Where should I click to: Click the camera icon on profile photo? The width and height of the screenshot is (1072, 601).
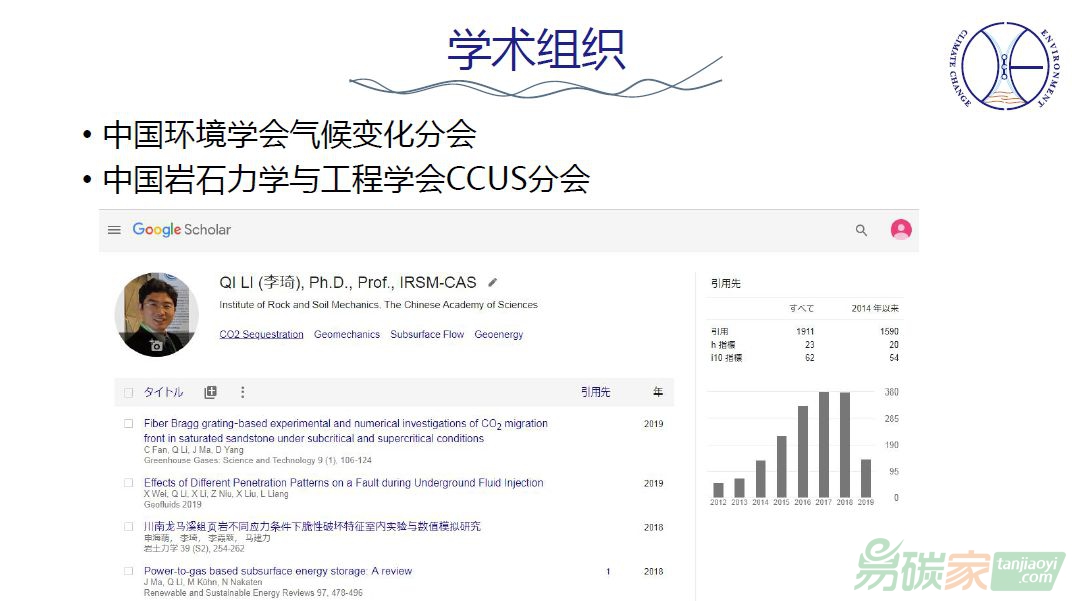[x=156, y=345]
